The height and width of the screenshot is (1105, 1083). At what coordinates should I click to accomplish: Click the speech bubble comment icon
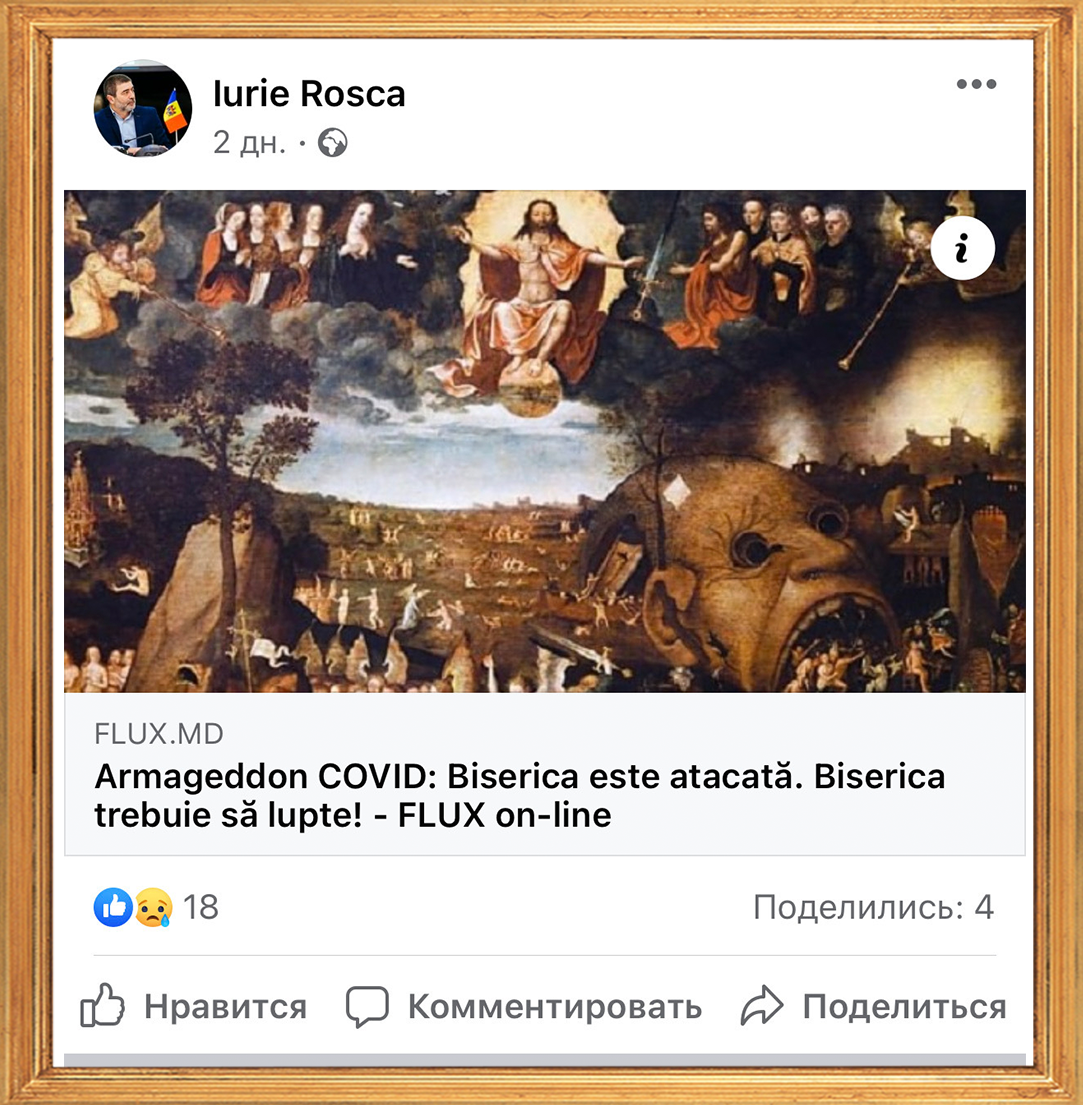(x=367, y=1006)
